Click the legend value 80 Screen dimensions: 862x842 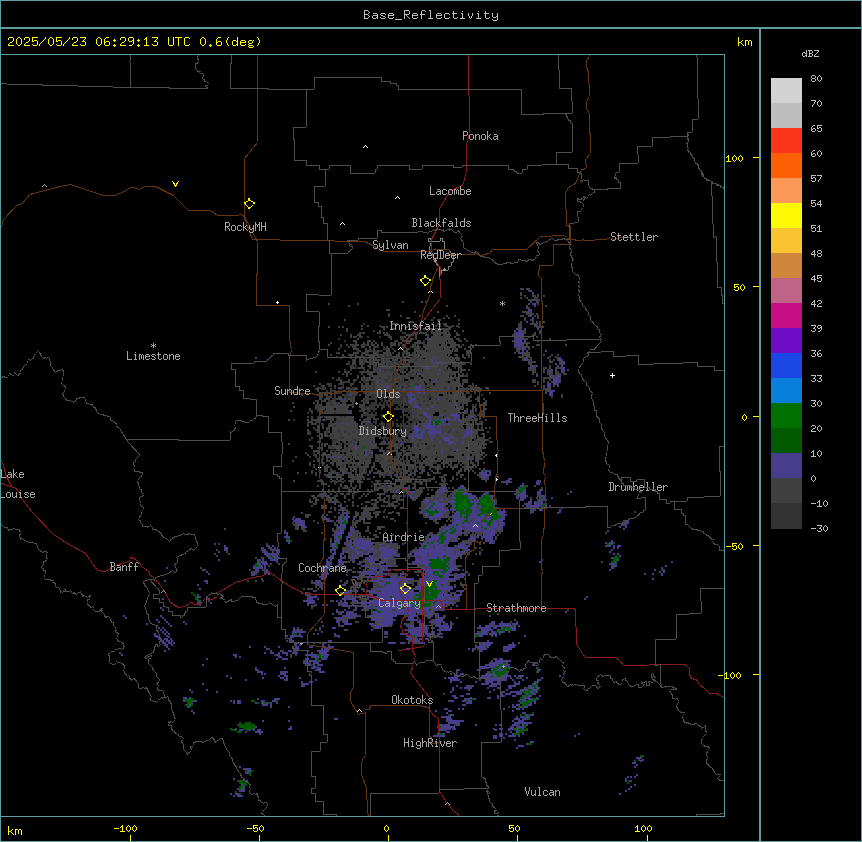click(816, 79)
